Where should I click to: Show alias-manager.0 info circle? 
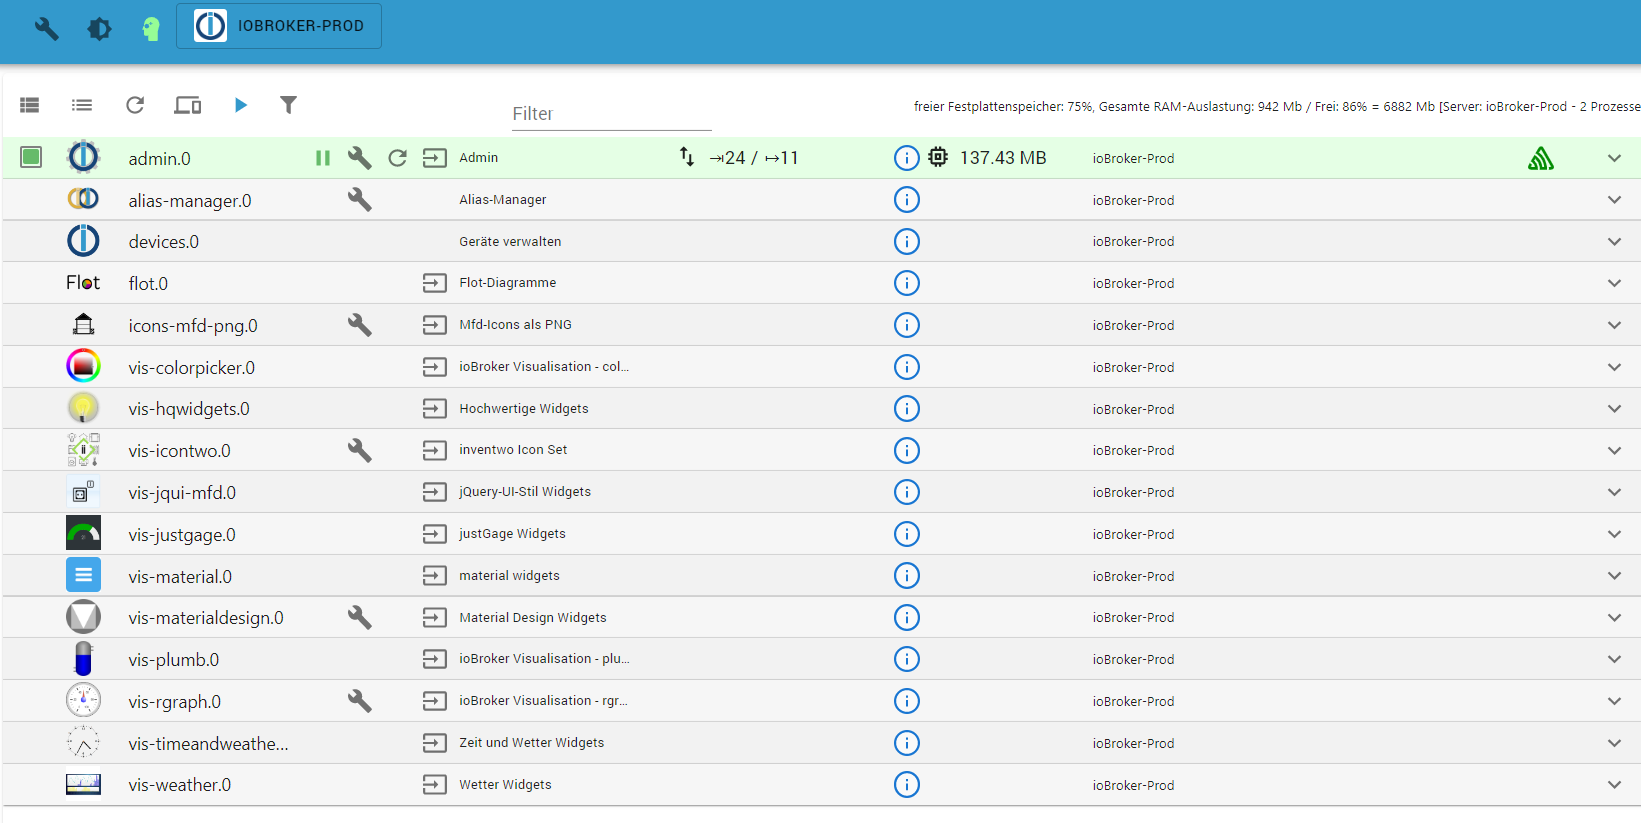[x=906, y=200]
